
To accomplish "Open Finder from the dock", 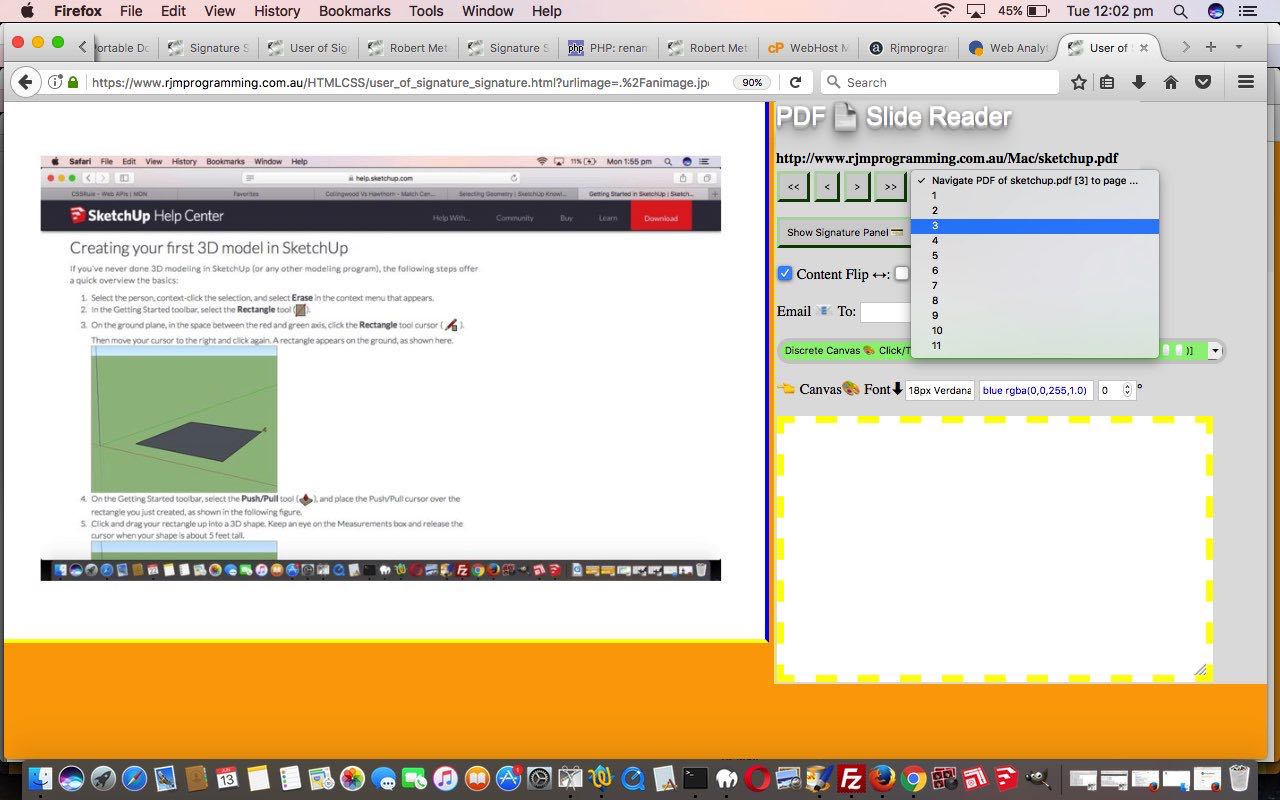I will tap(40, 778).
